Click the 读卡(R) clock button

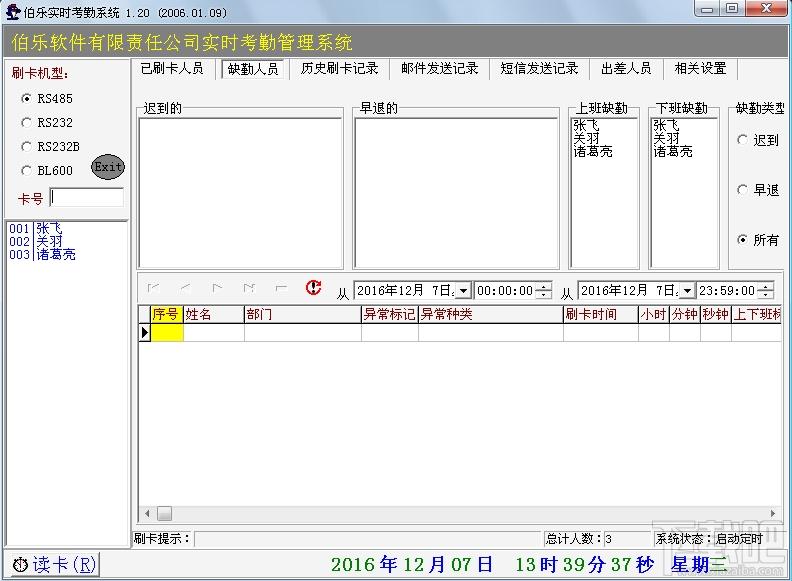[x=55, y=564]
